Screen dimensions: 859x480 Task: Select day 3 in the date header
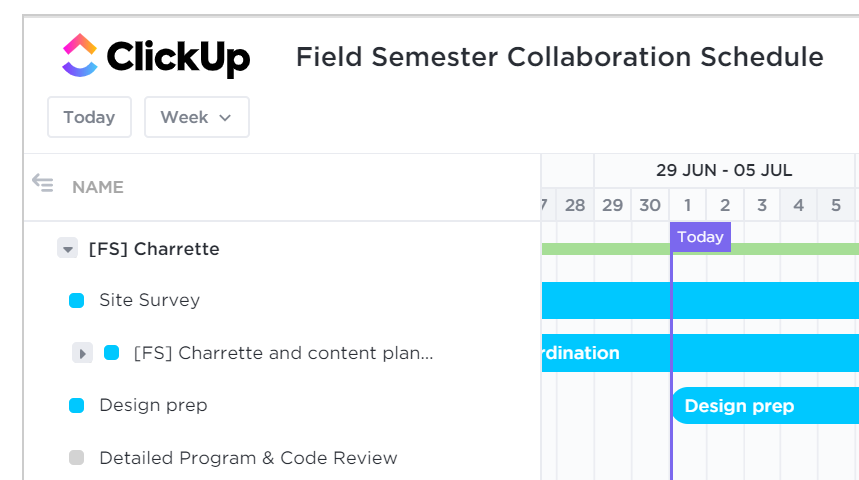[x=762, y=205]
